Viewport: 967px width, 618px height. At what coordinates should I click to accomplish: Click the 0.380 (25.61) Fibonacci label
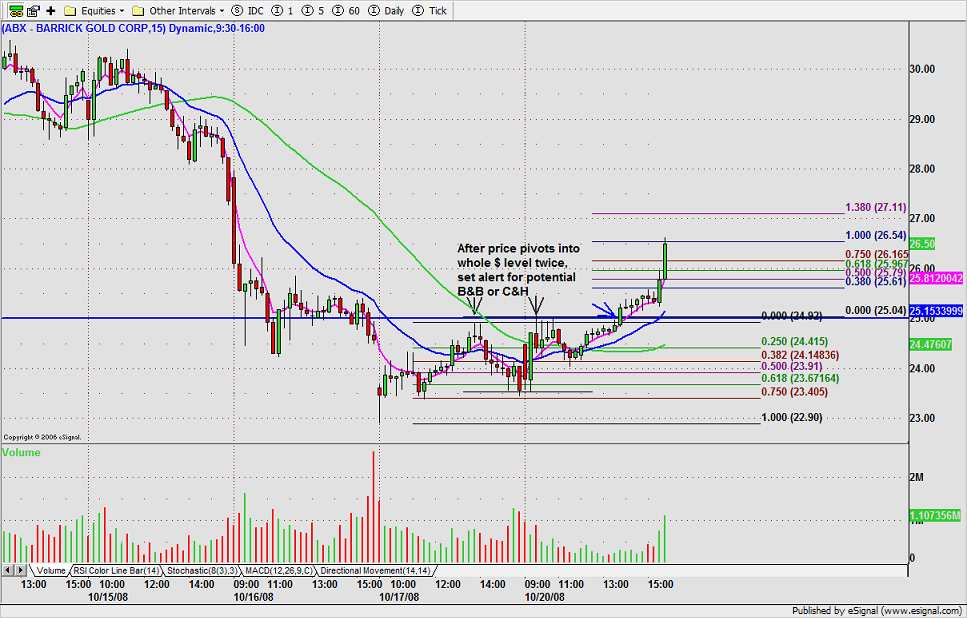tap(876, 281)
